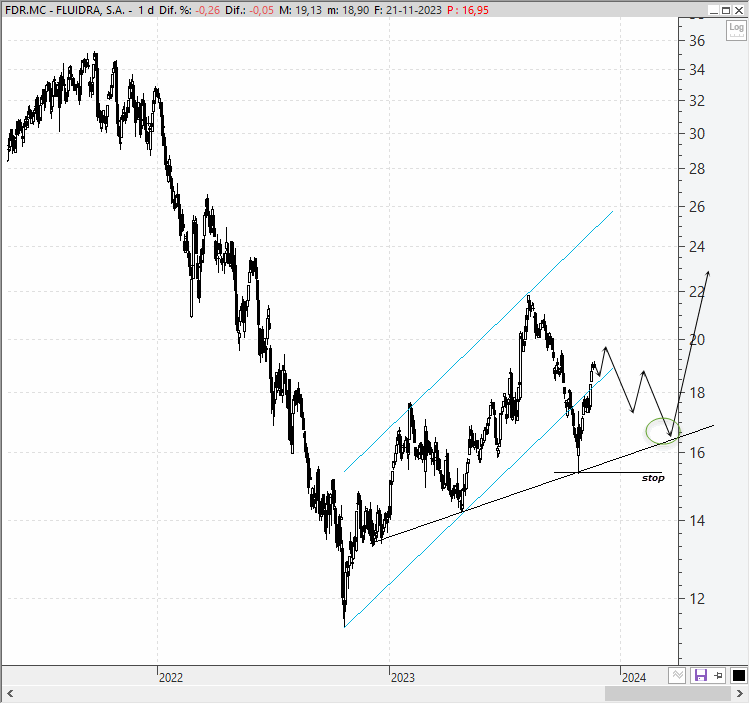Click the horizontal scrollbar thumb
Screen dimensions: 750x704
click(x=668, y=693)
